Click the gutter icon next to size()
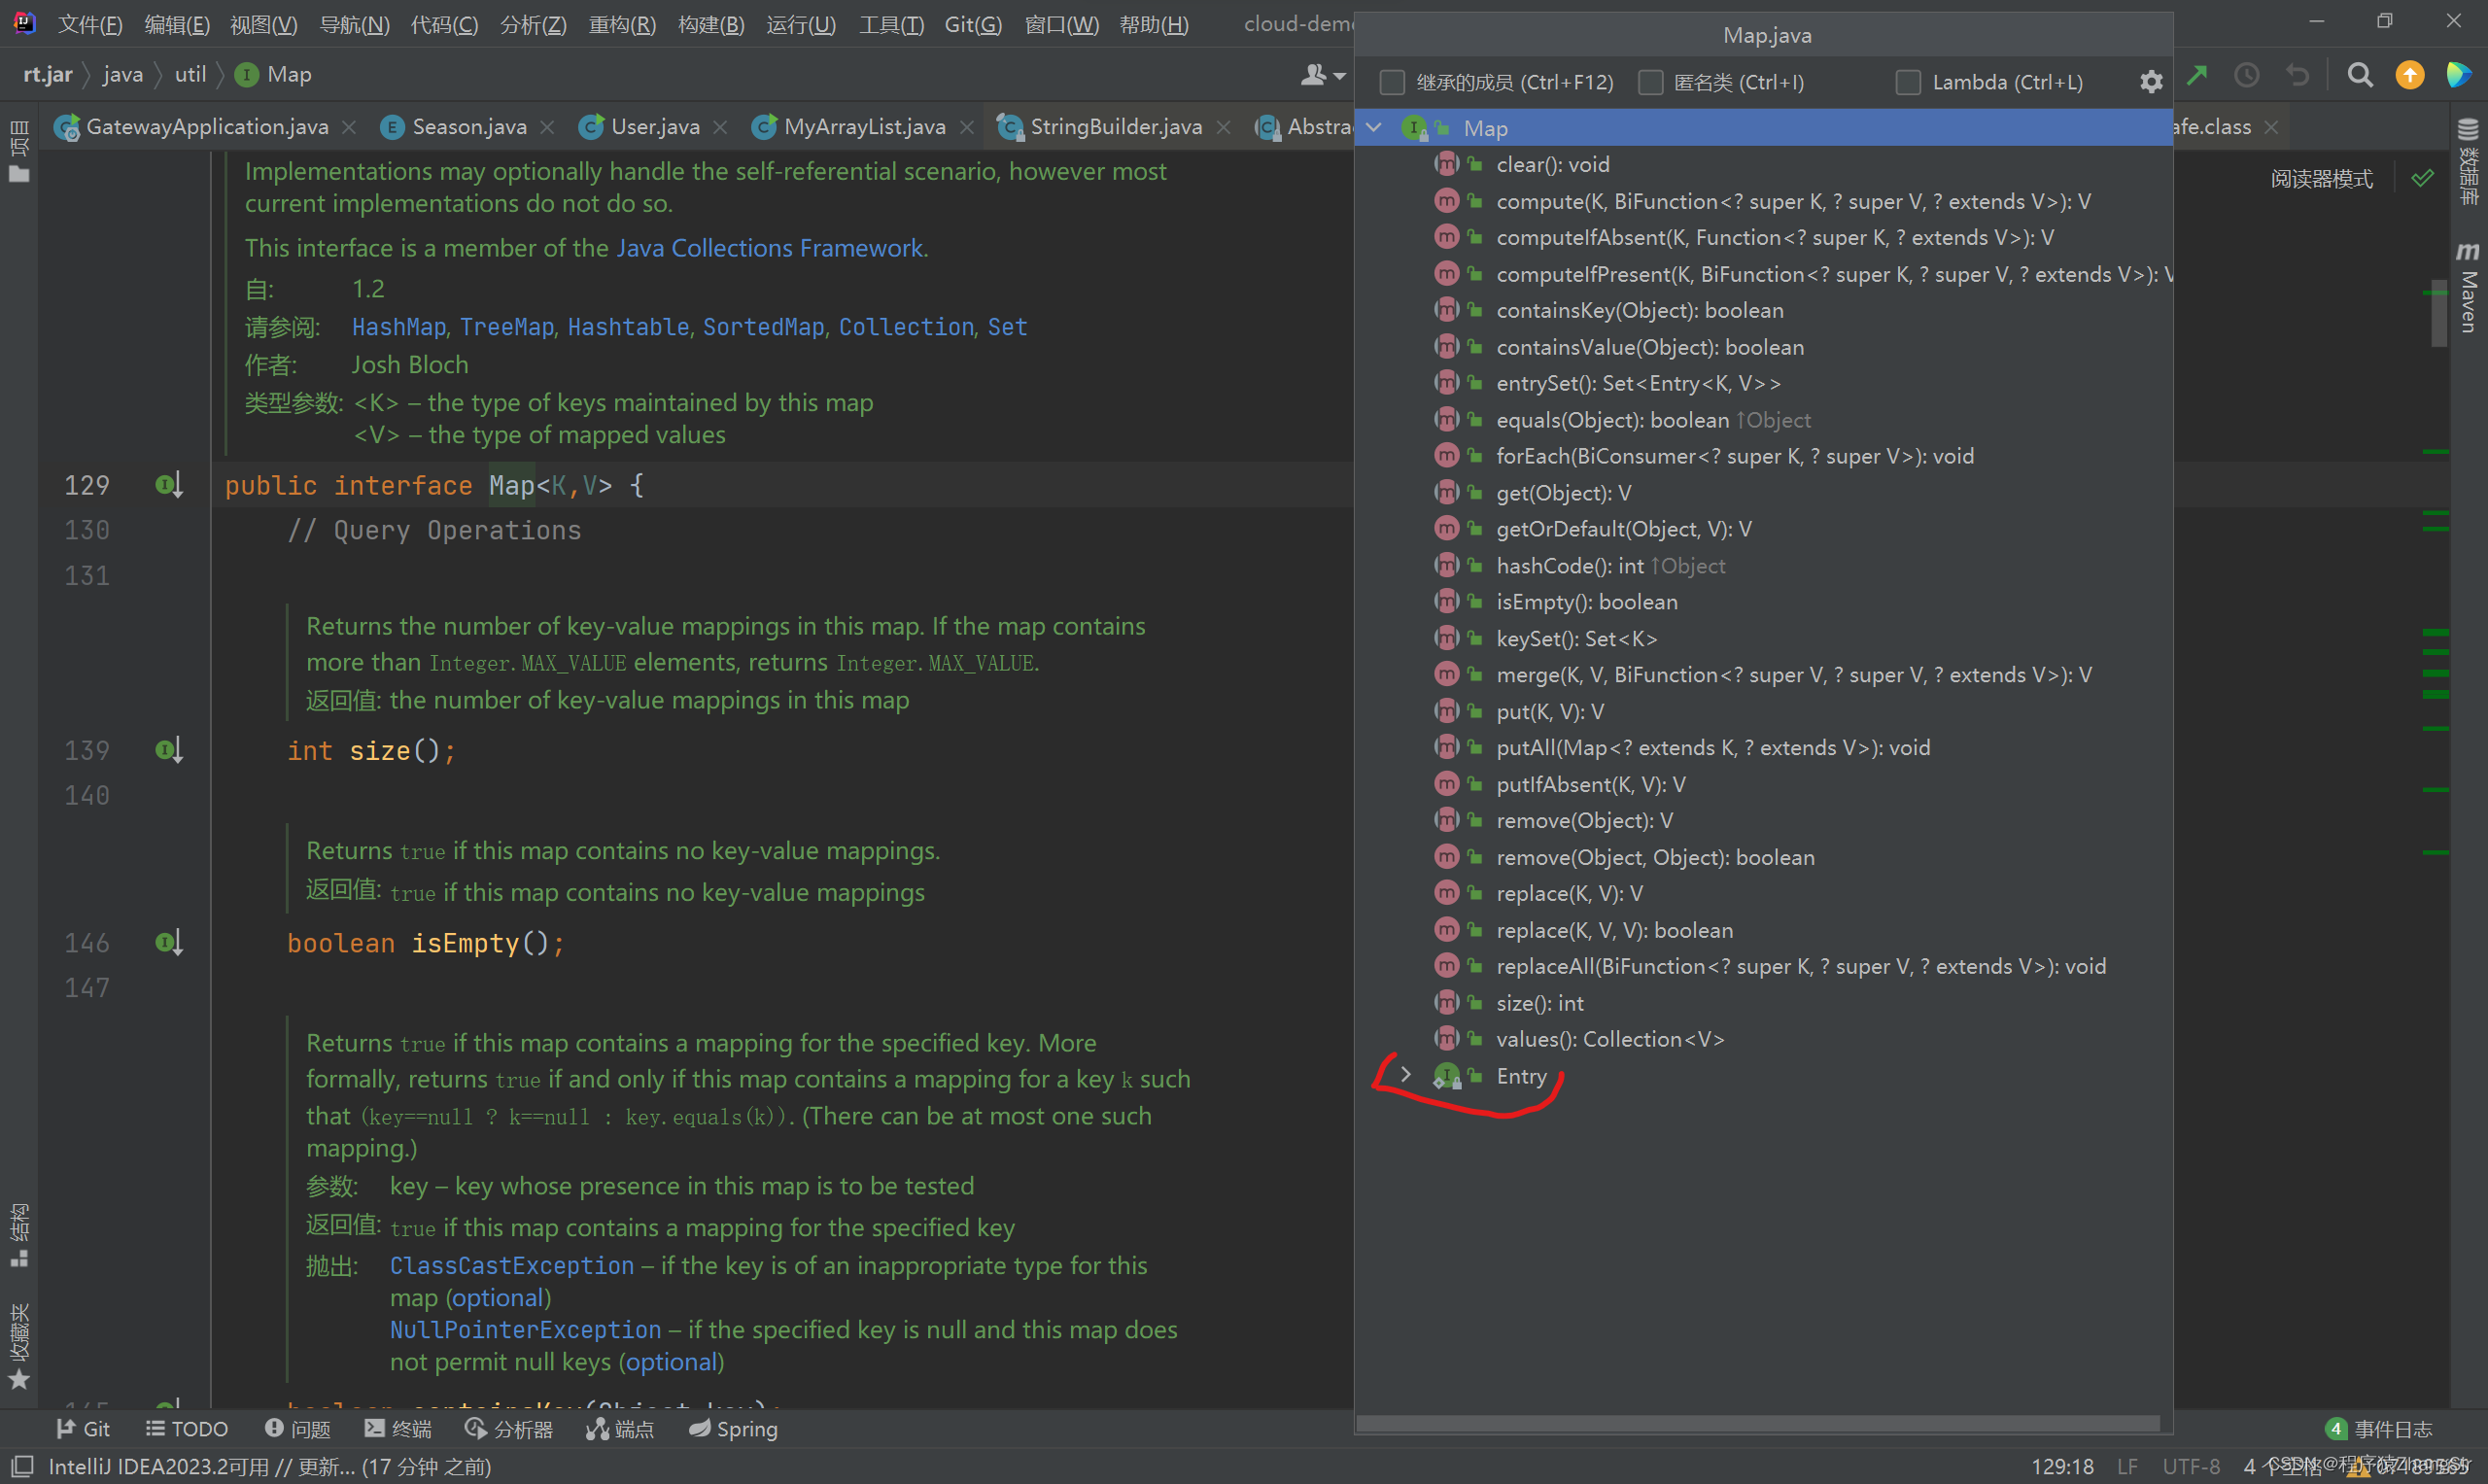The width and height of the screenshot is (2488, 1484). 169,751
